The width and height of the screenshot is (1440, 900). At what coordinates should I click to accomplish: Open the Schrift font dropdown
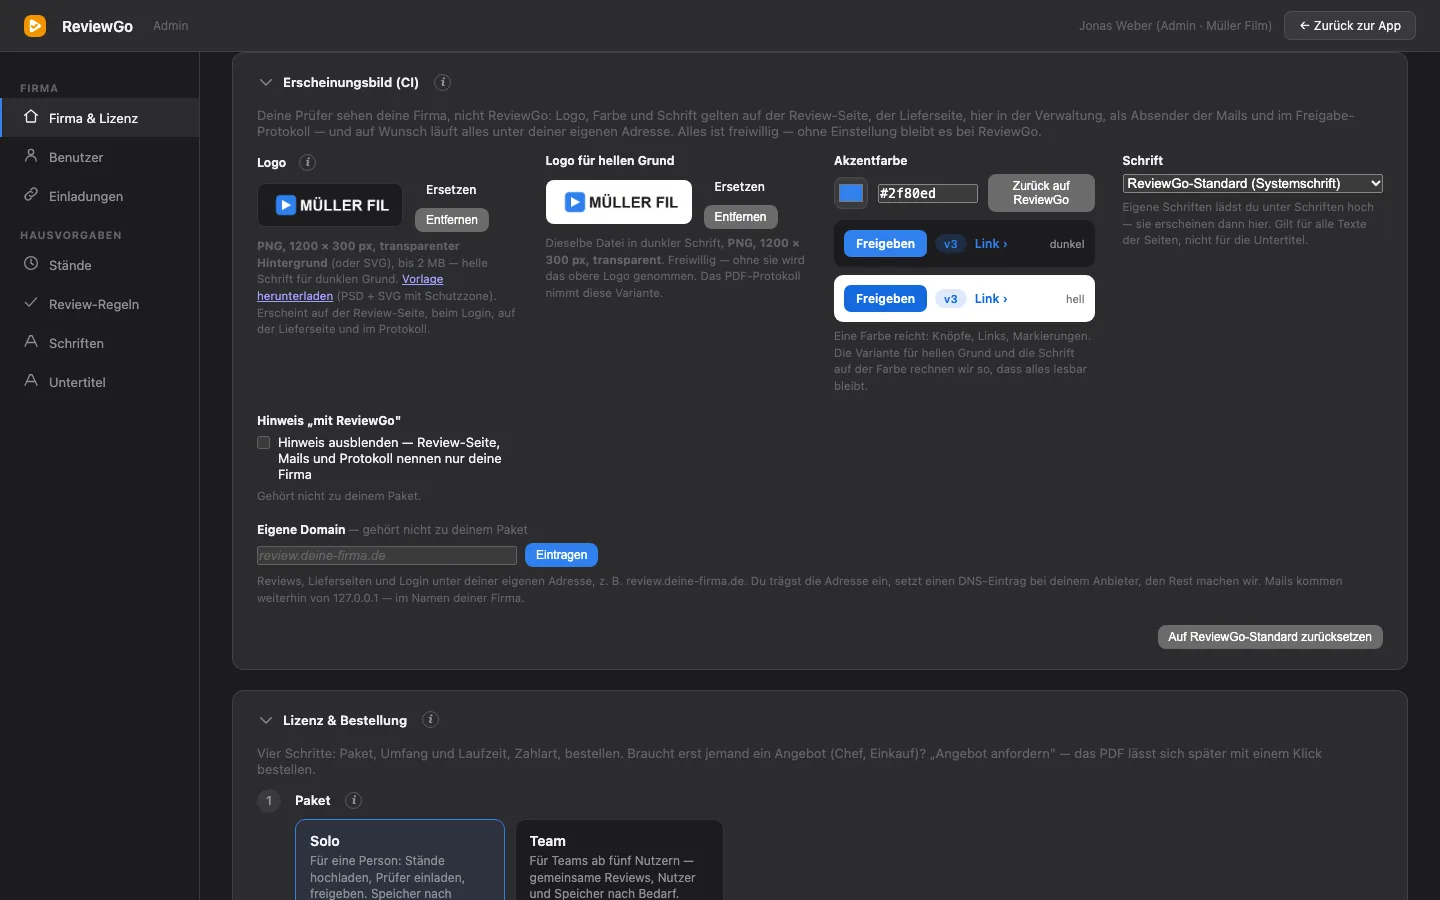tap(1253, 183)
